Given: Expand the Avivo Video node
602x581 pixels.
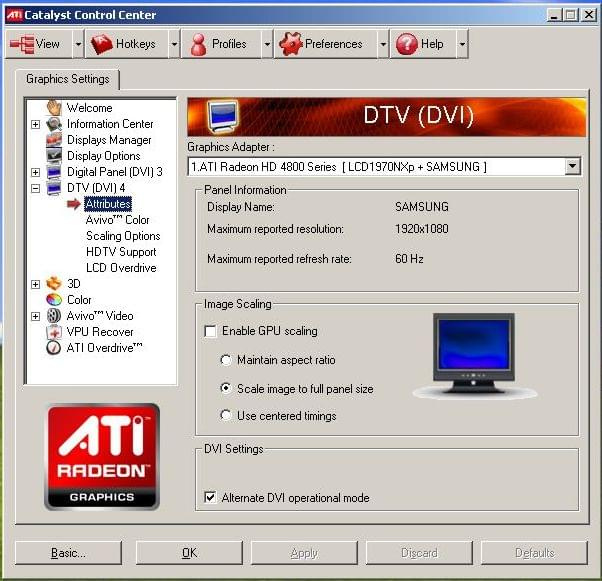Looking at the screenshot, I should pyautogui.click(x=35, y=316).
